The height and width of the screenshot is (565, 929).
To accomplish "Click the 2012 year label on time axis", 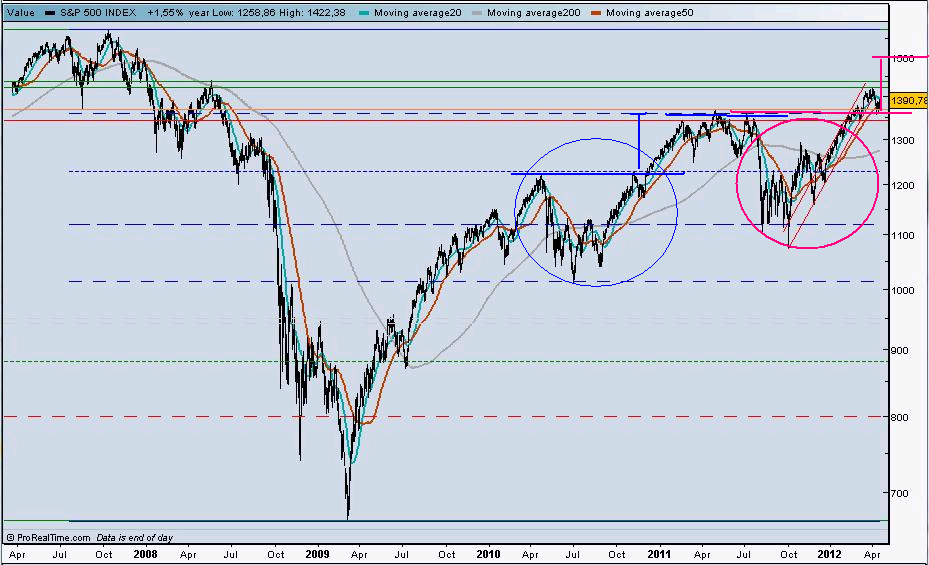I will pyautogui.click(x=829, y=554).
